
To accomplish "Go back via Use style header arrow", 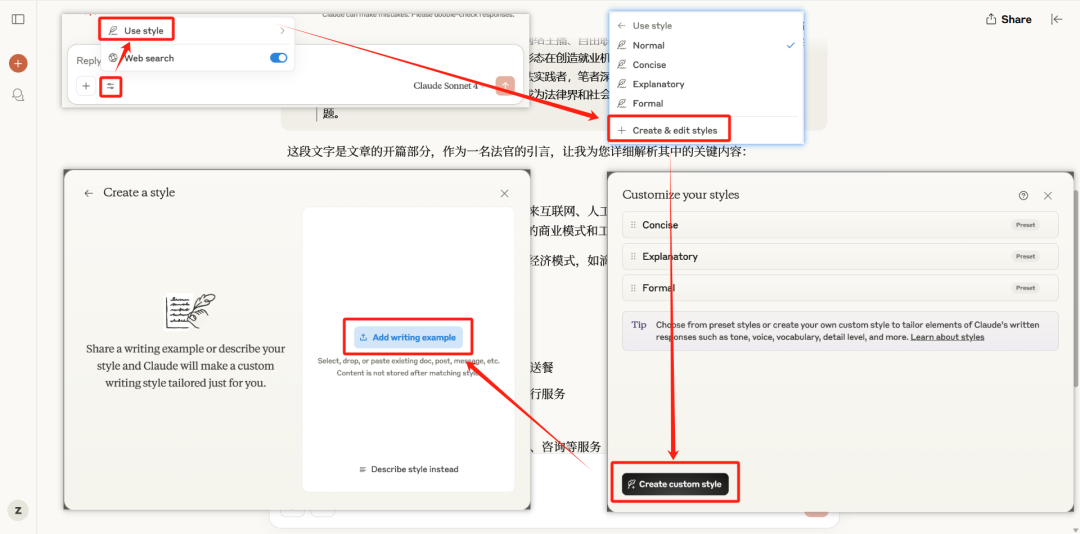I will [622, 26].
